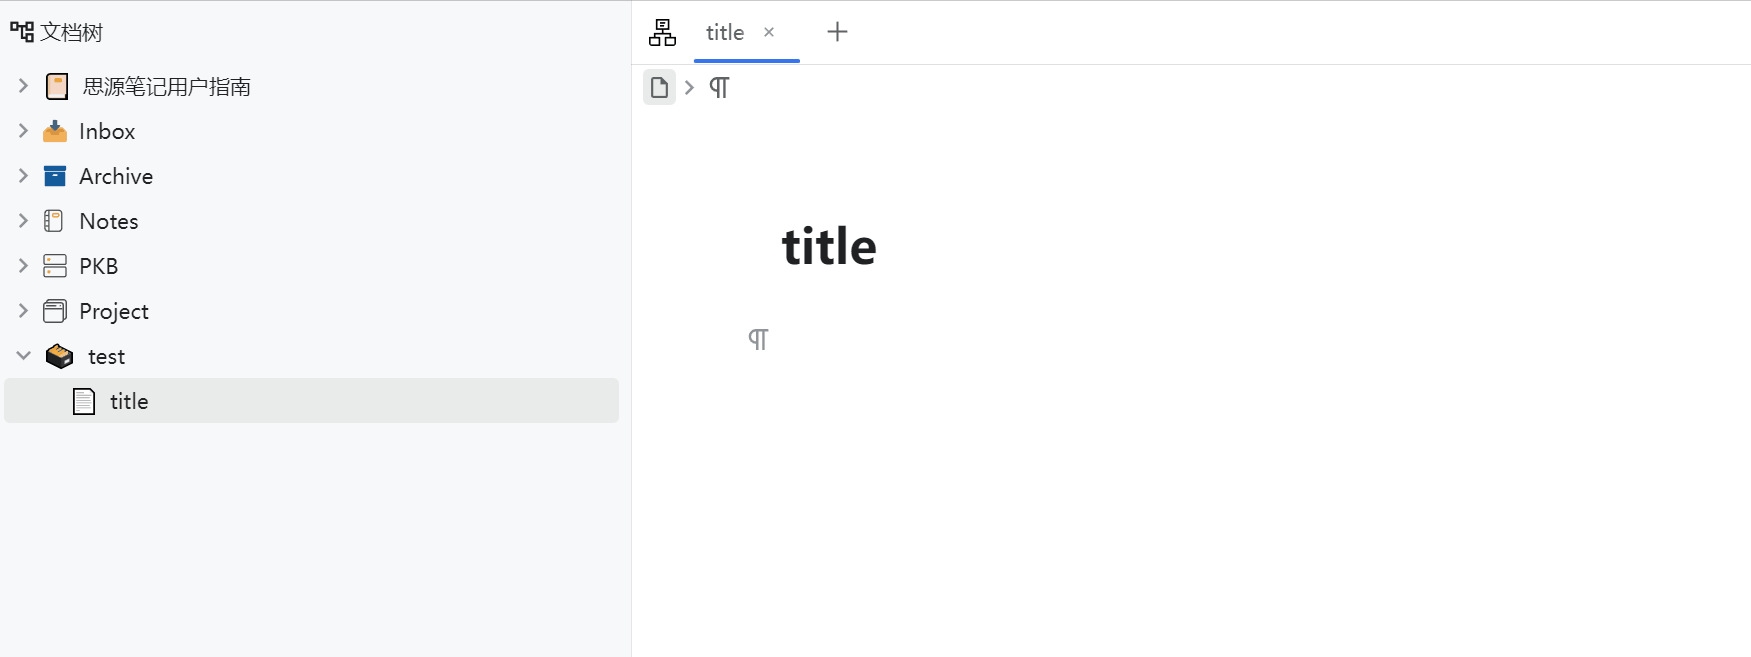Click the document title heading text
Screen dimensions: 1751x657
click(x=829, y=247)
